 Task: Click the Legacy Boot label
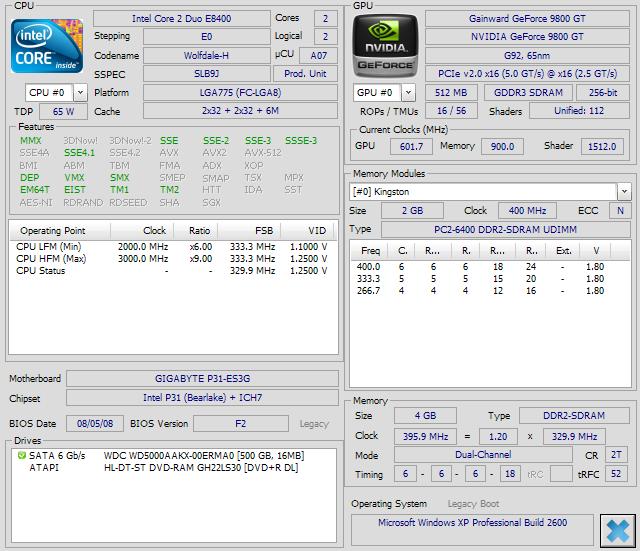coord(473,504)
